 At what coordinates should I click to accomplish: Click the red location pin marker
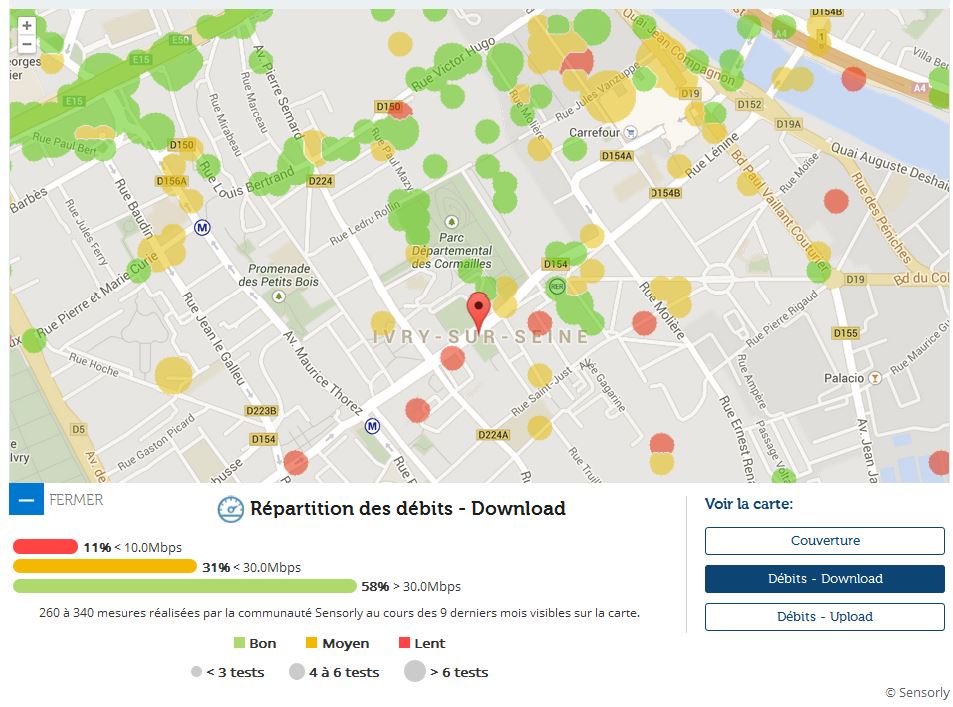(480, 311)
